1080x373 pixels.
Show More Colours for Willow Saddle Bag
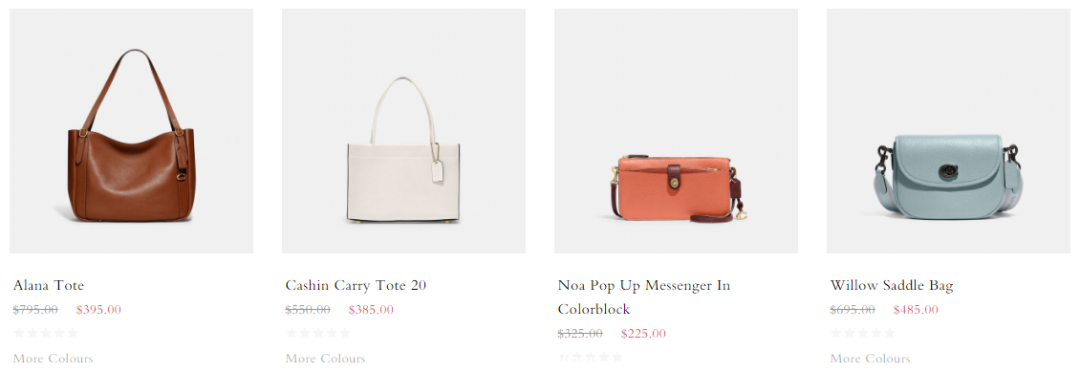(x=870, y=359)
